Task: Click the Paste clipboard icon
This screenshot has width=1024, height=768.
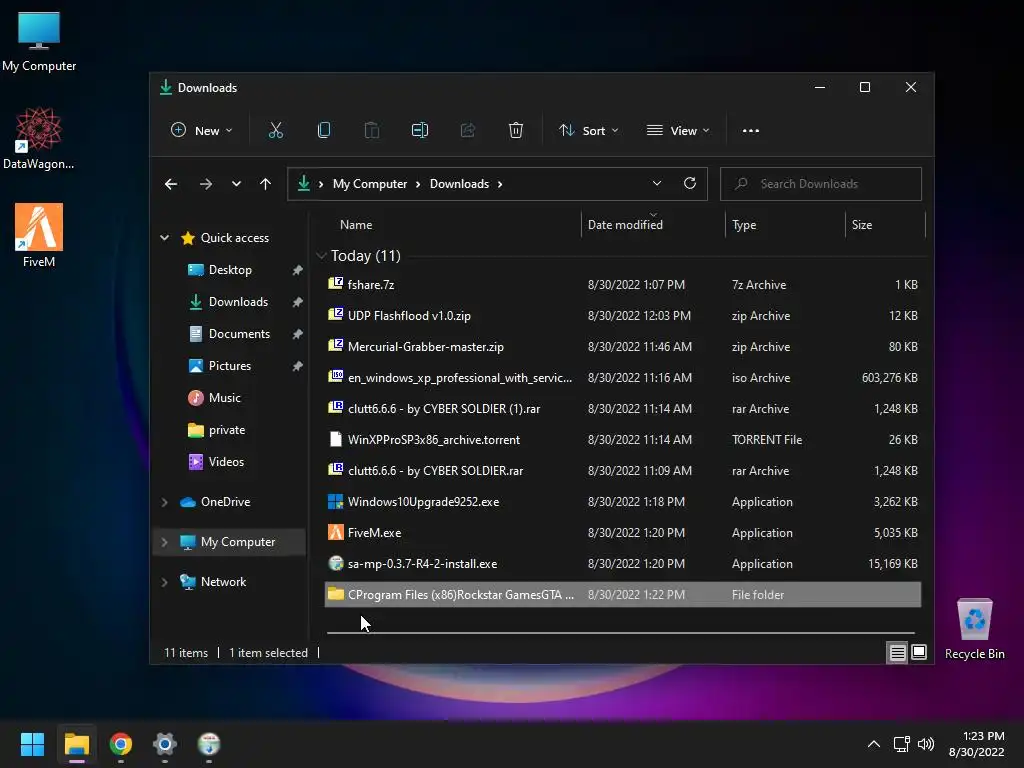Action: (372, 131)
